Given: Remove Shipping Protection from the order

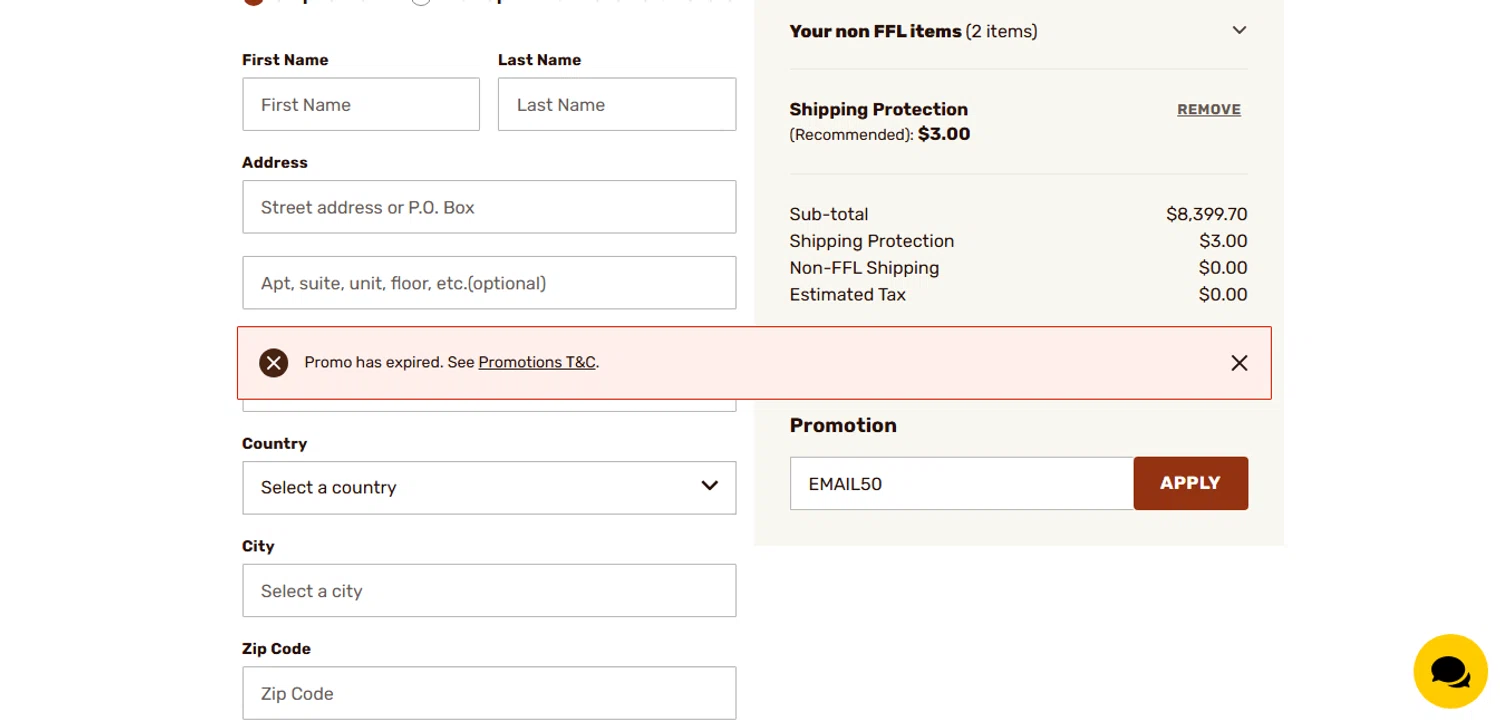Looking at the screenshot, I should point(1208,110).
